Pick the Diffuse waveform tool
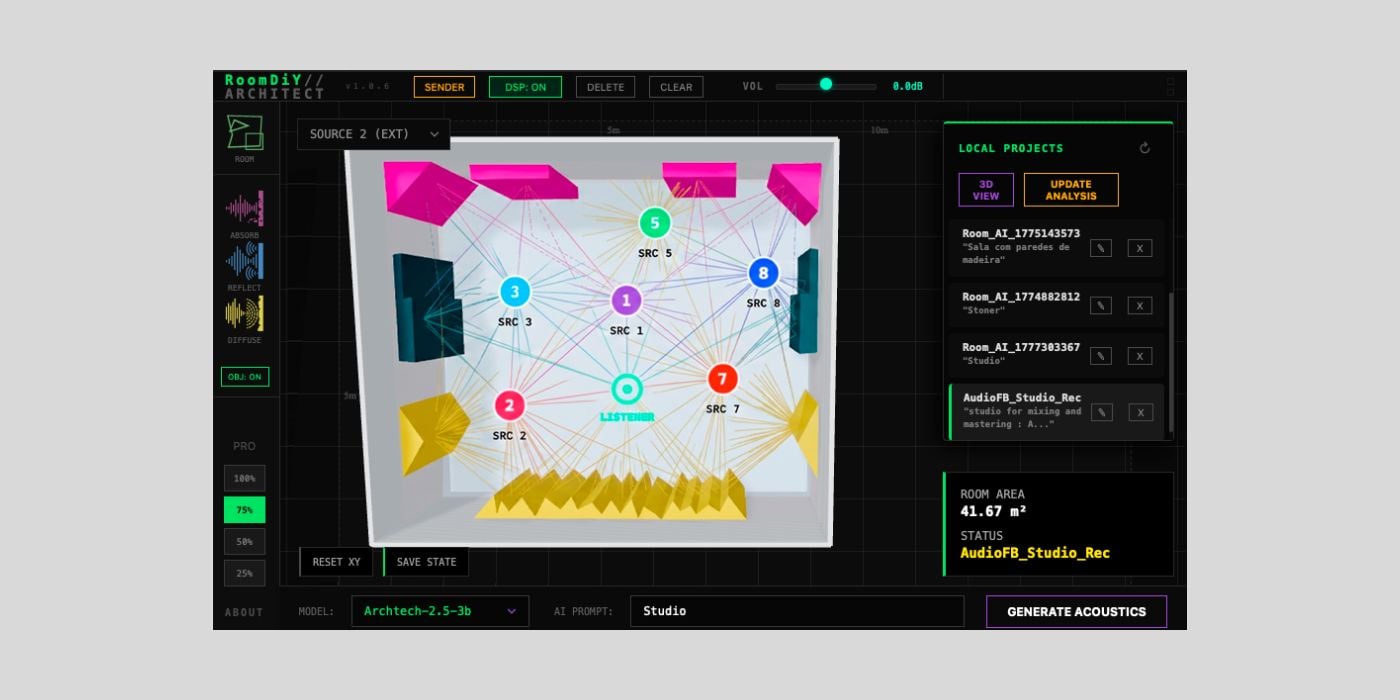 click(x=245, y=314)
